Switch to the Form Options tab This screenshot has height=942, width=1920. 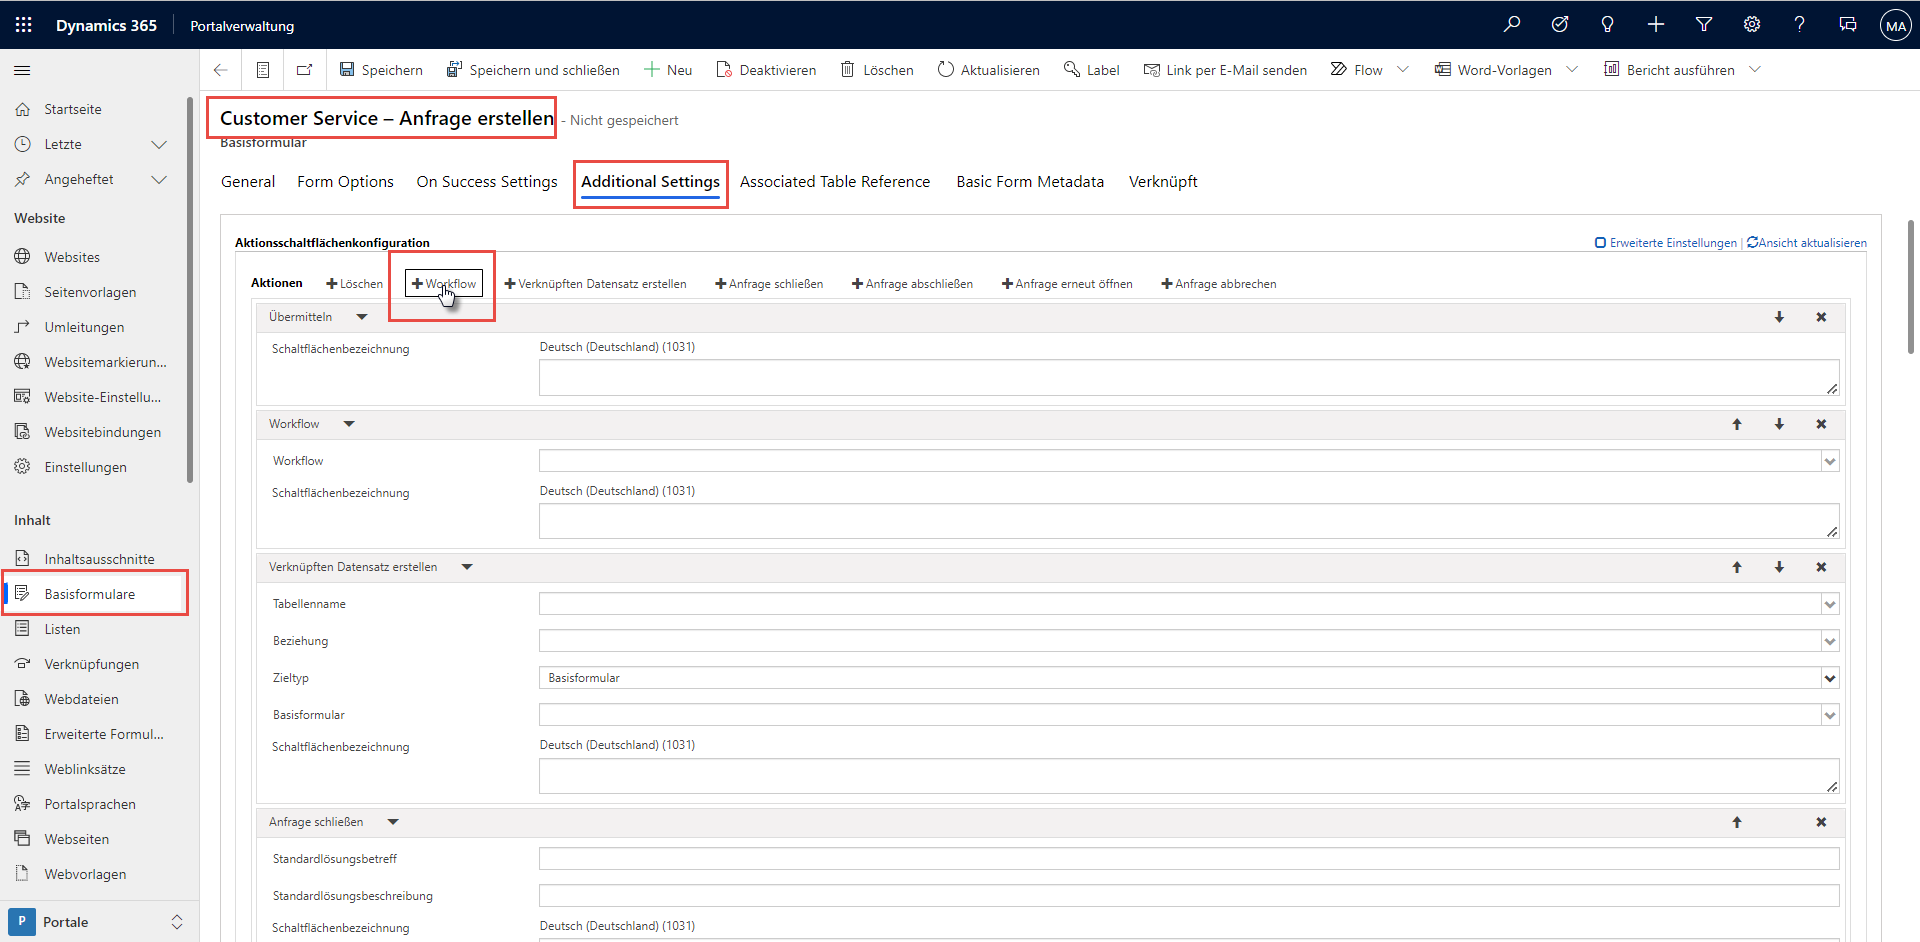point(345,182)
